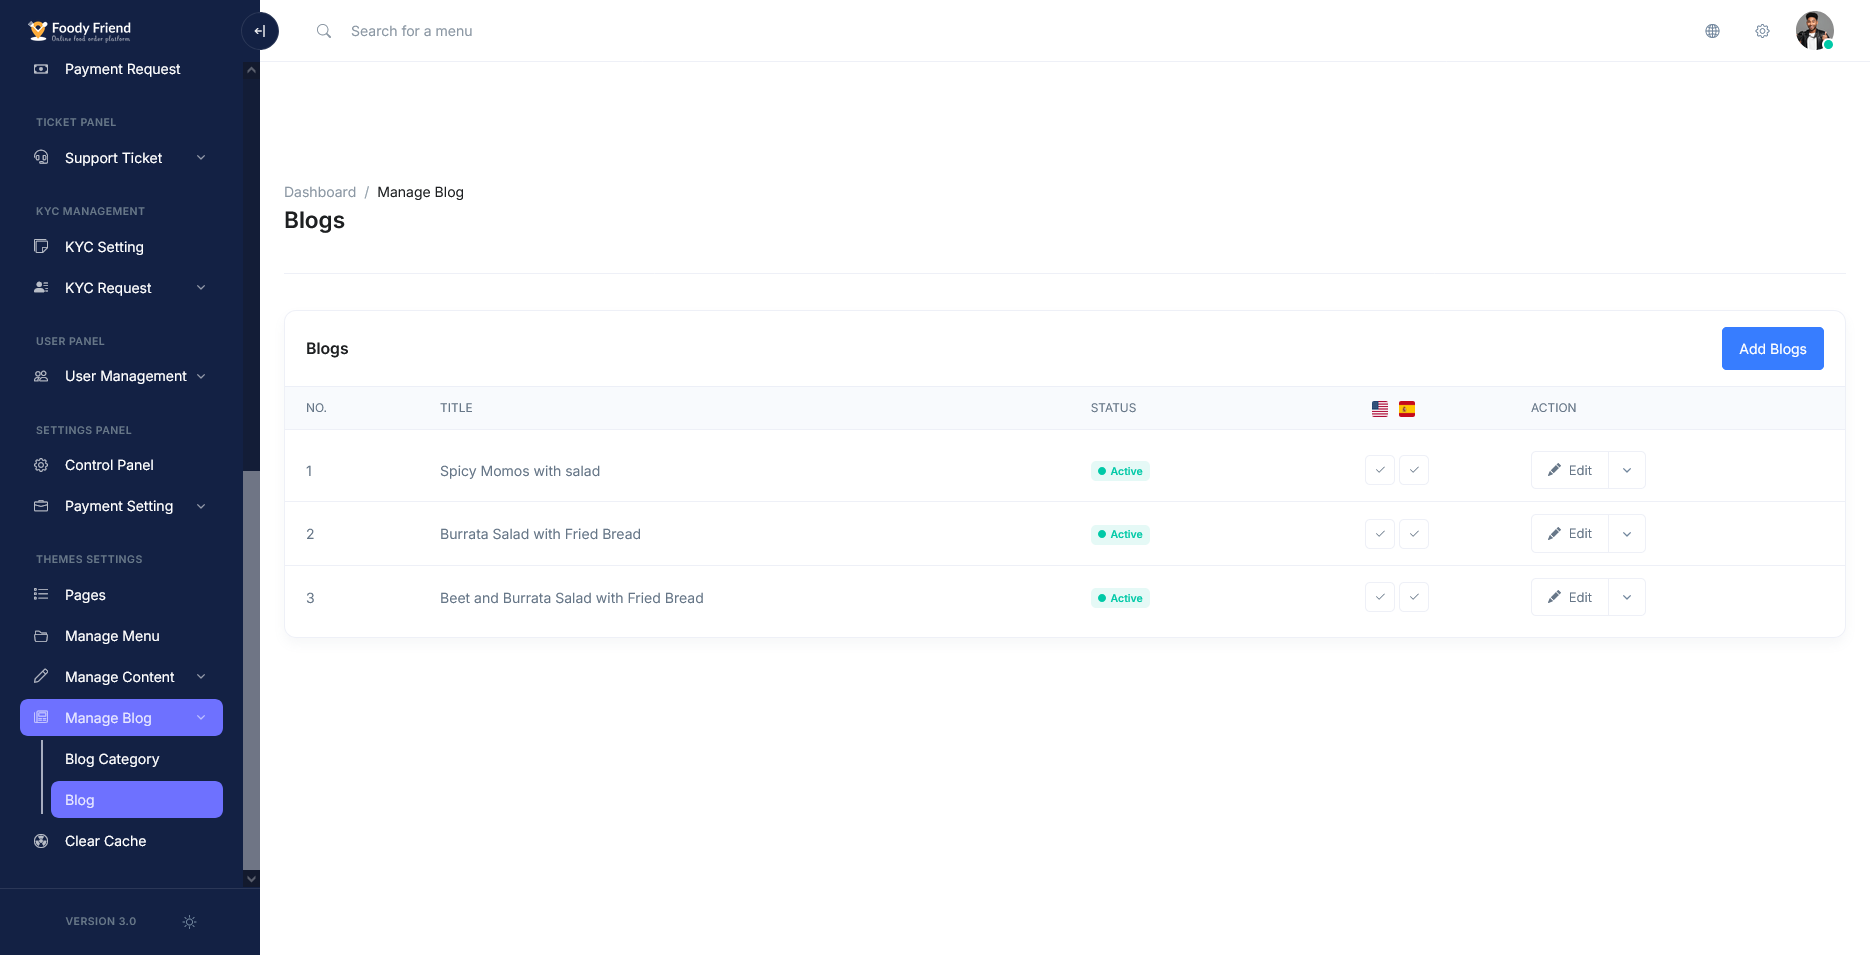Click the Search for a menu field
This screenshot has height=955, width=1870.
pos(411,31)
